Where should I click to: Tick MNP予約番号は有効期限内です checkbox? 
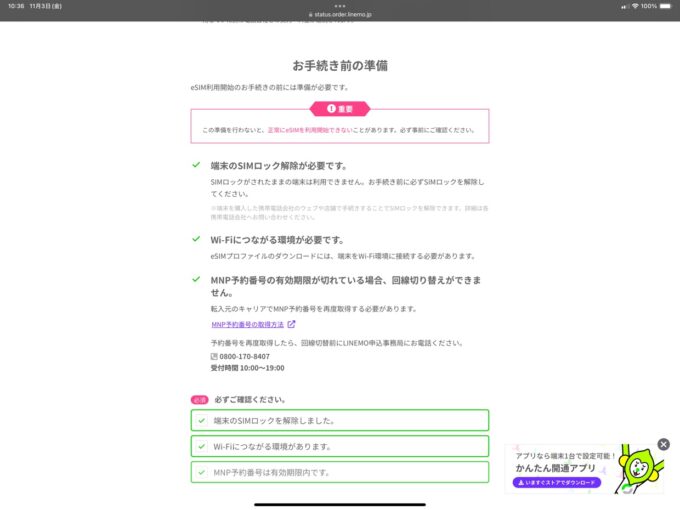click(x=201, y=471)
